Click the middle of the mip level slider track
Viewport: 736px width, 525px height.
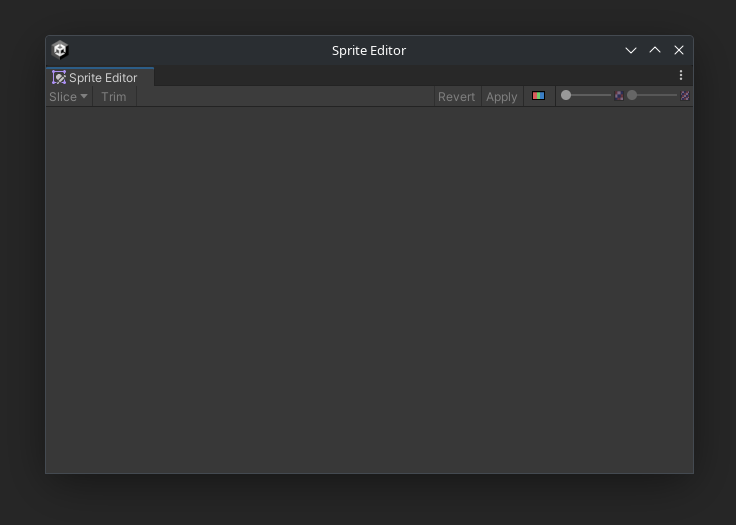coord(654,96)
